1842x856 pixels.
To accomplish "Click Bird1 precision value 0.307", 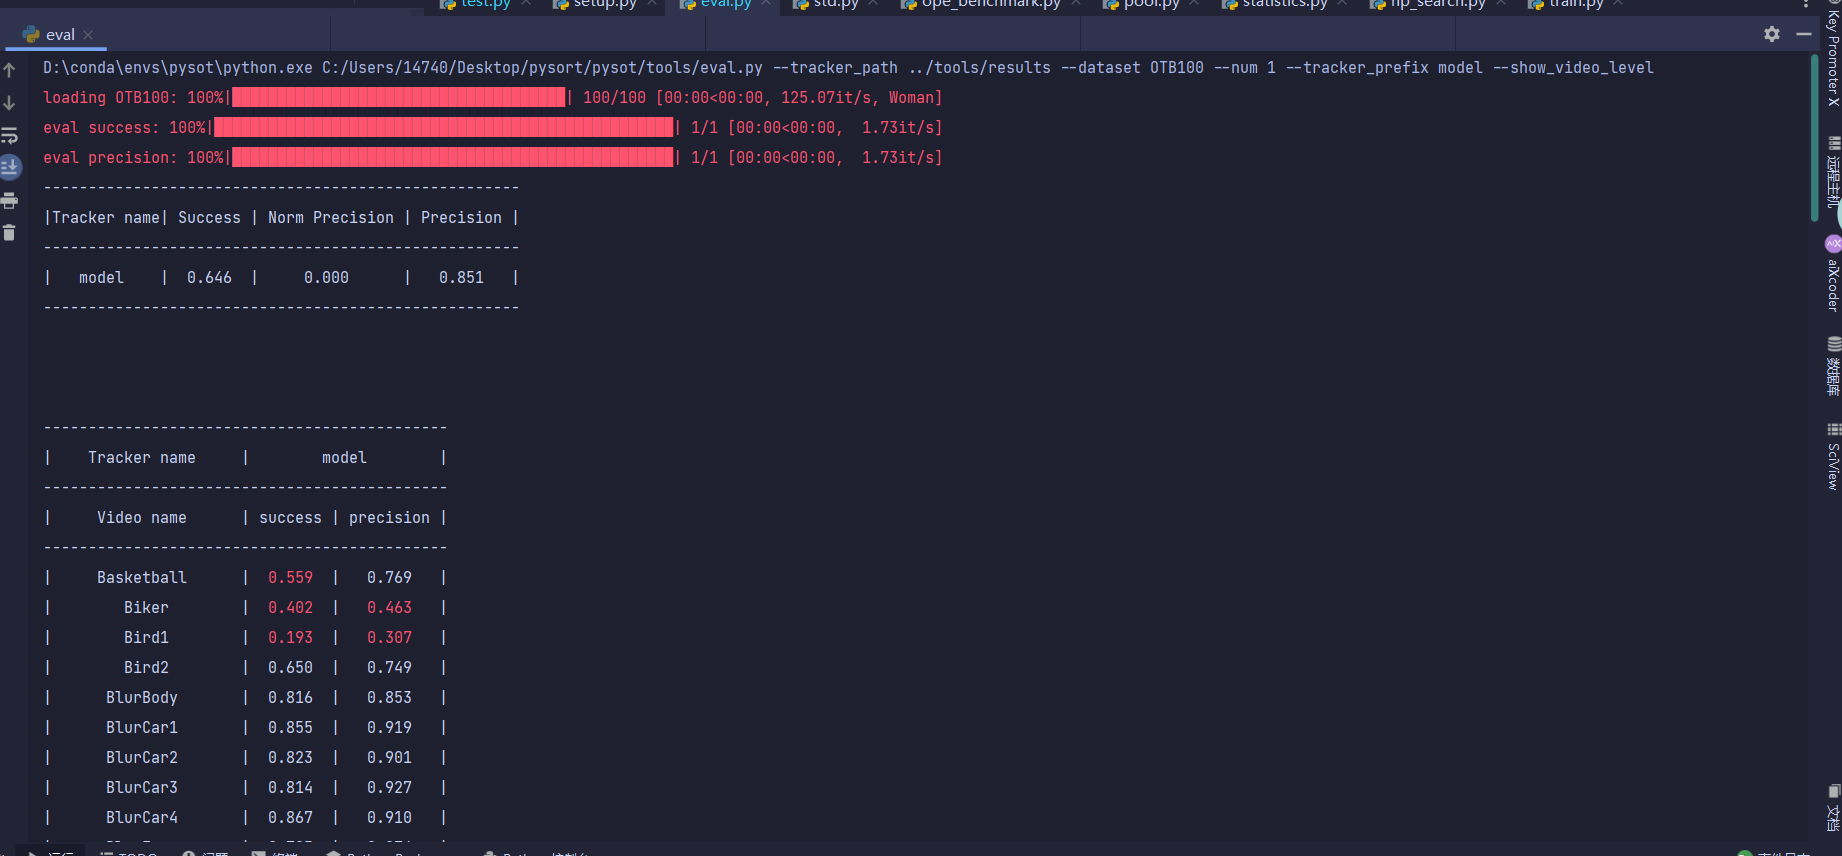I will (x=389, y=638).
